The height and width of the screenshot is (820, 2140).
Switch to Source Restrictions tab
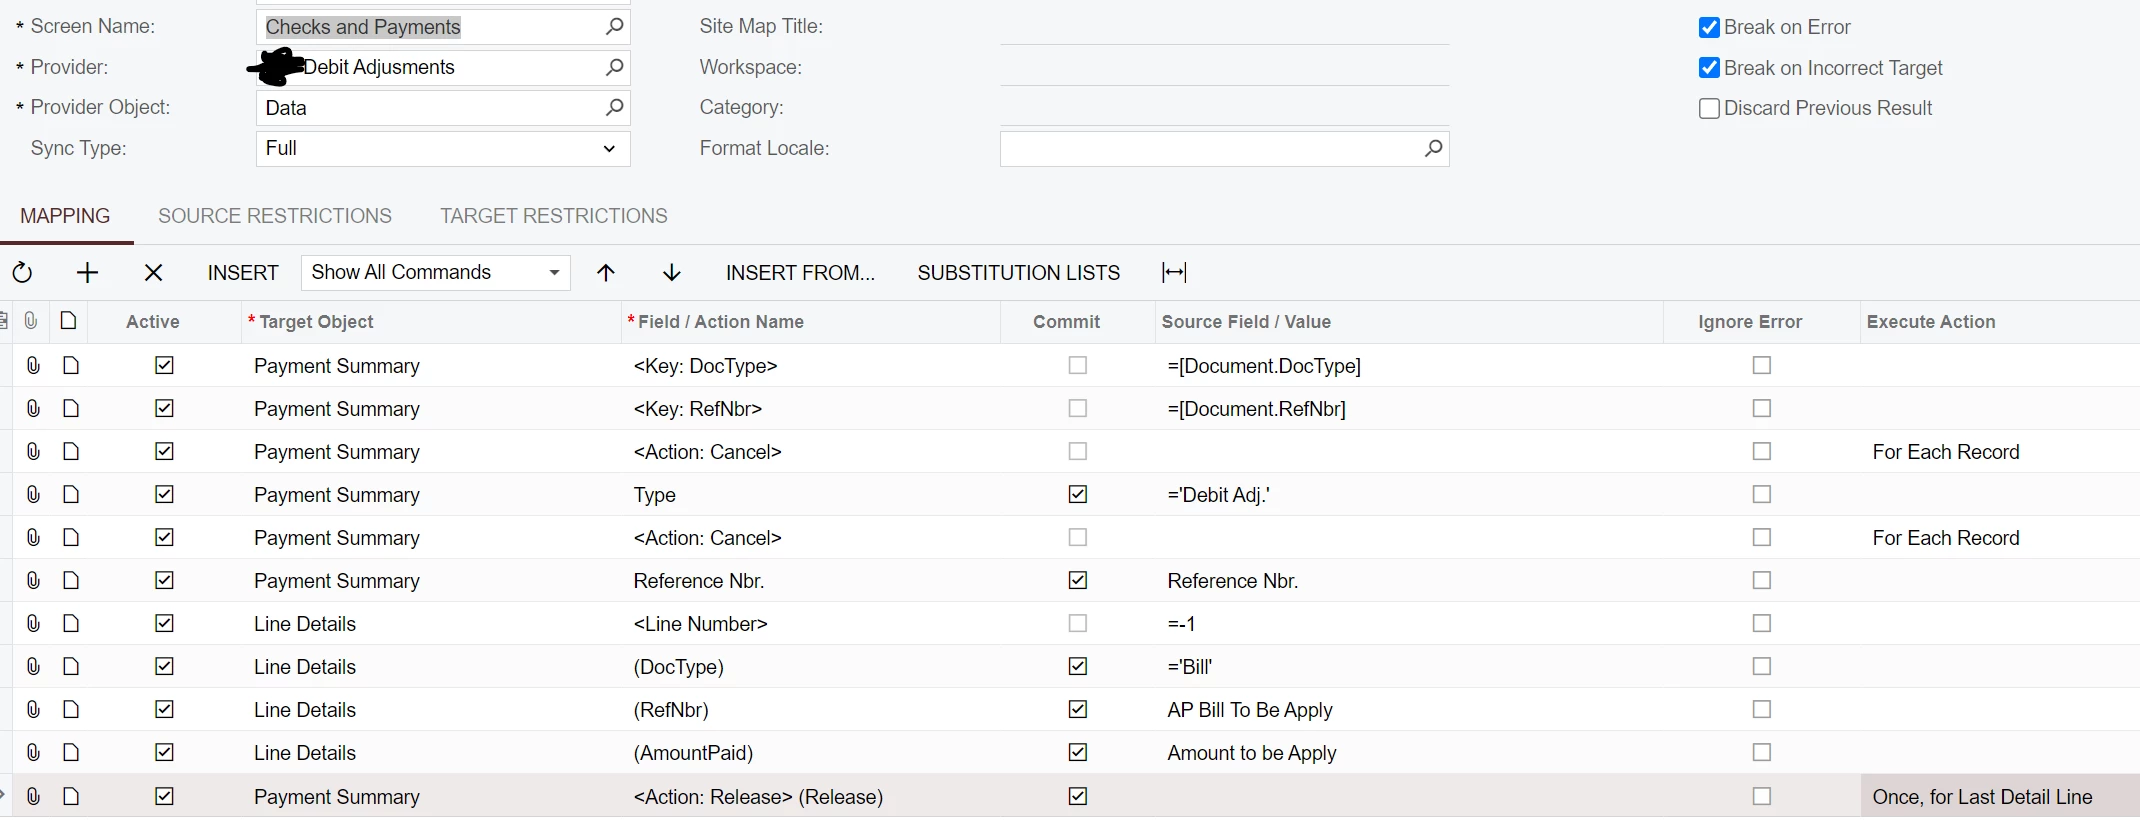tap(275, 216)
